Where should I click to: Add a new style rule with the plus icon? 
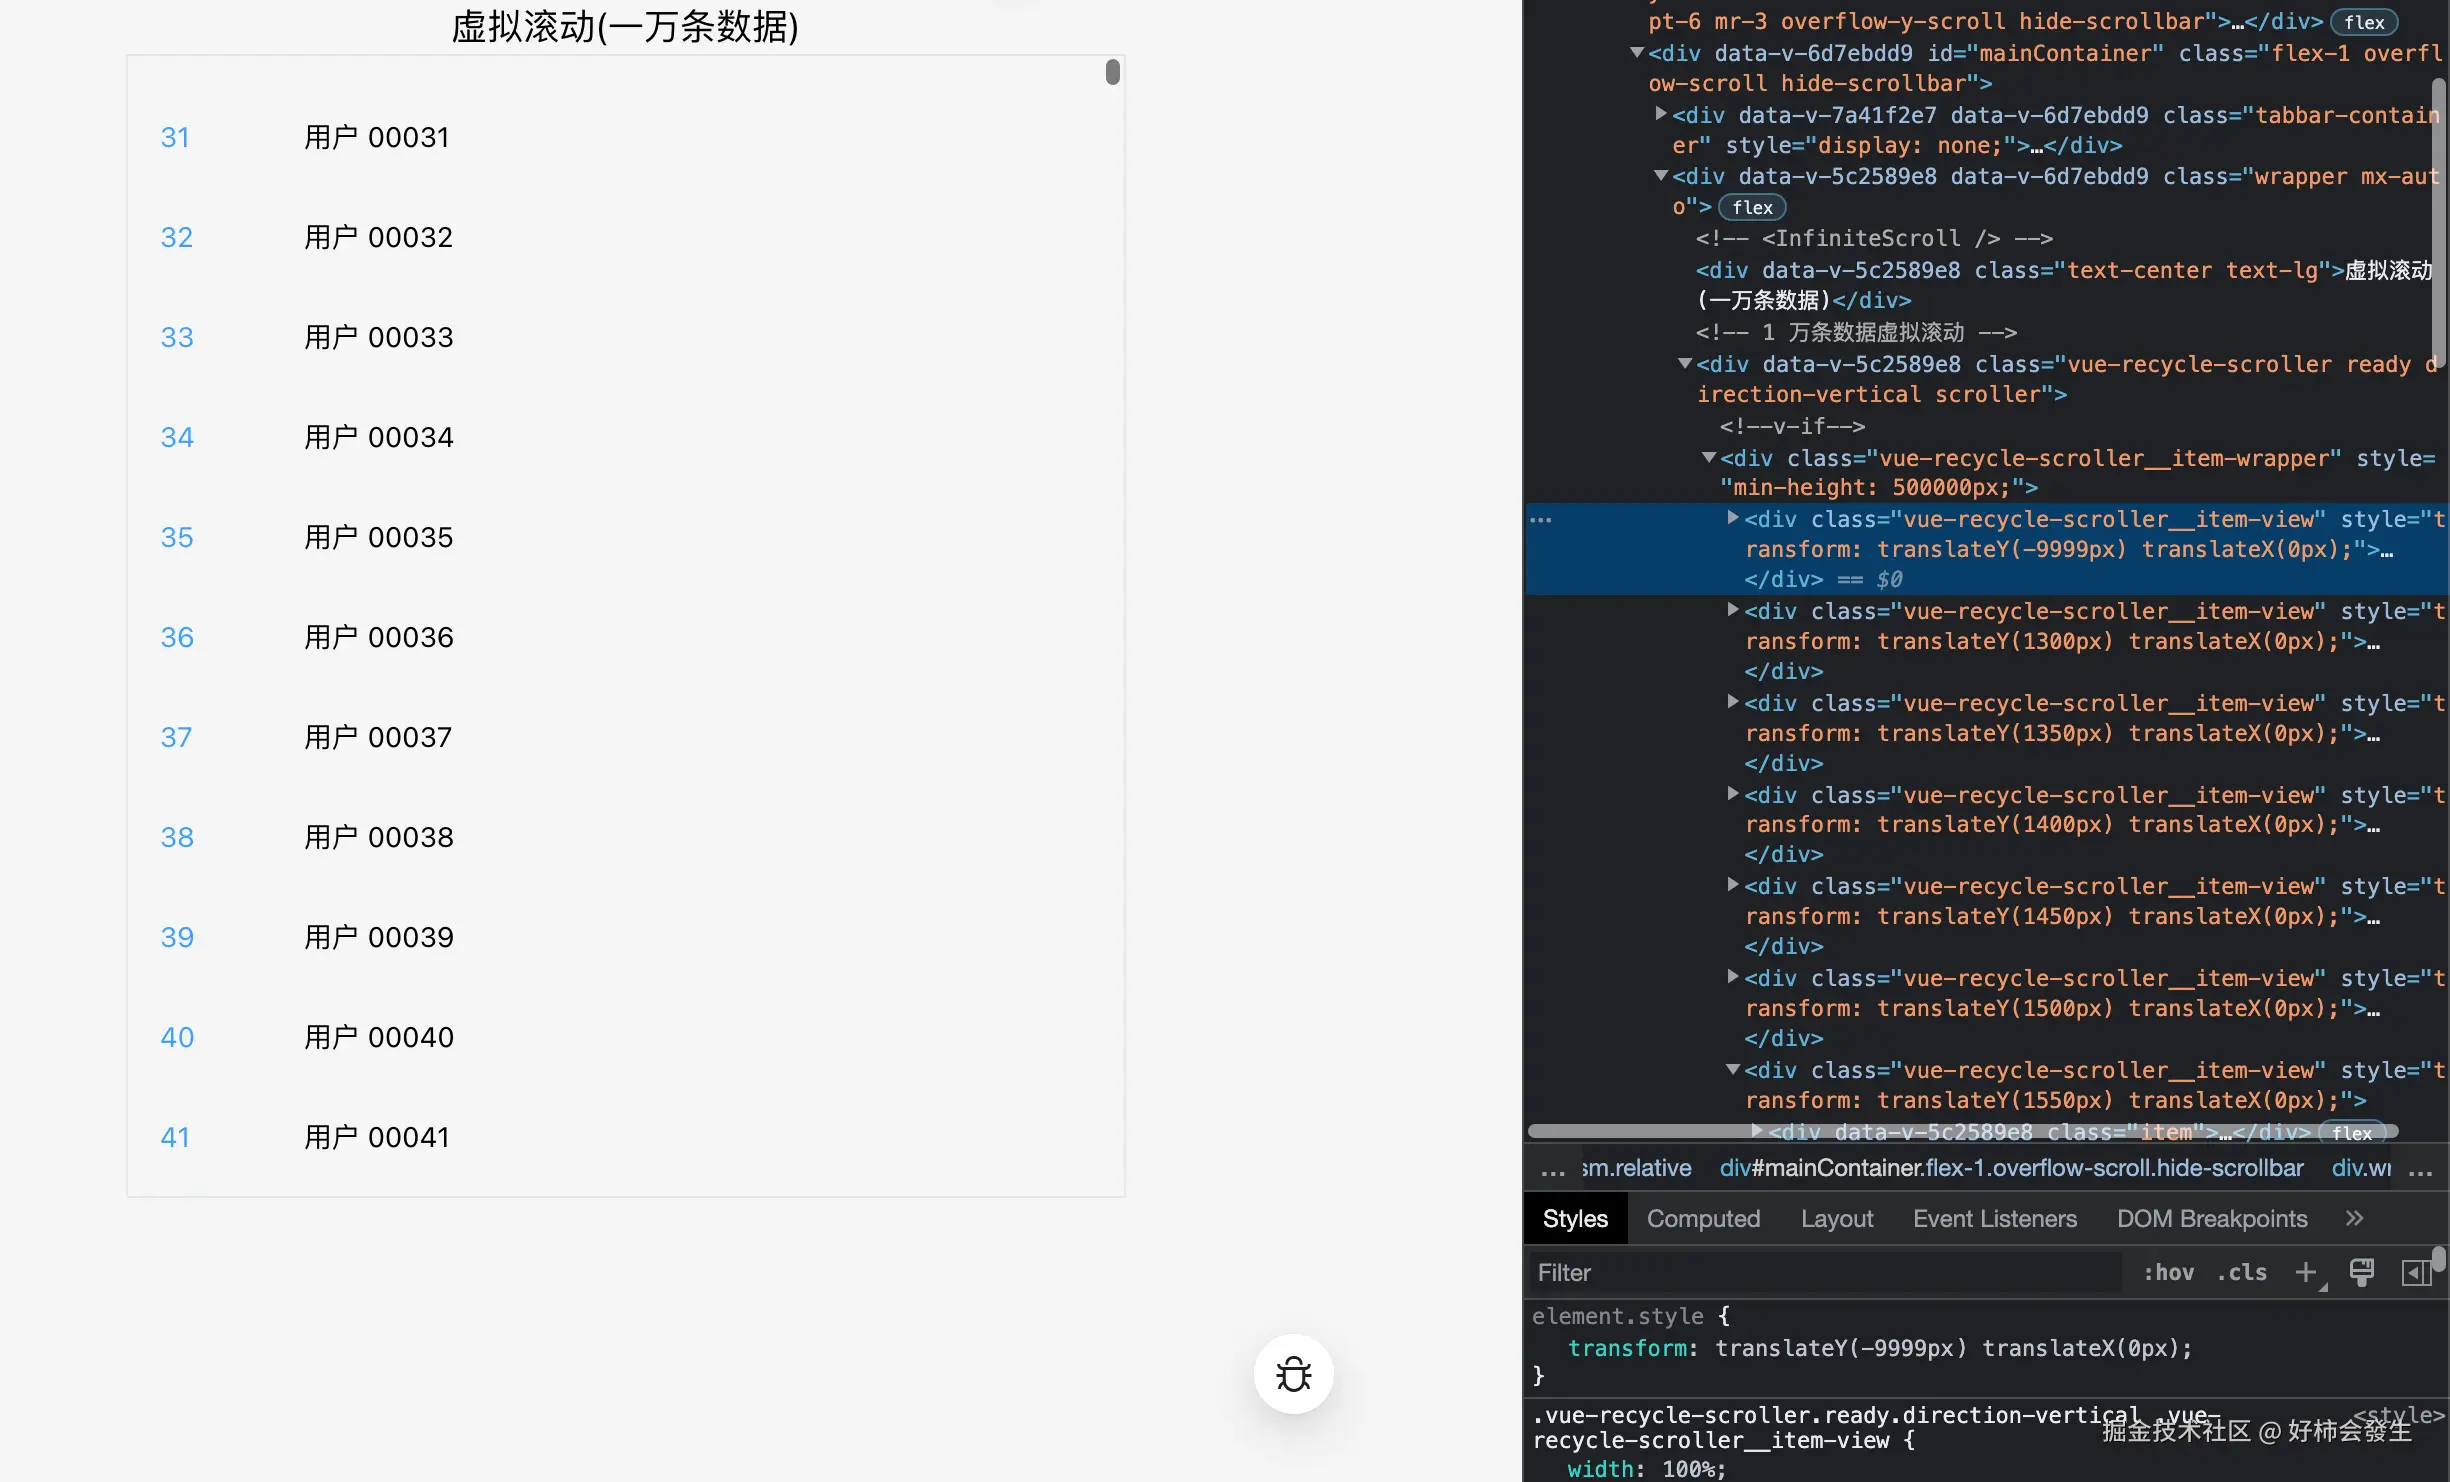pyautogui.click(x=2306, y=1272)
